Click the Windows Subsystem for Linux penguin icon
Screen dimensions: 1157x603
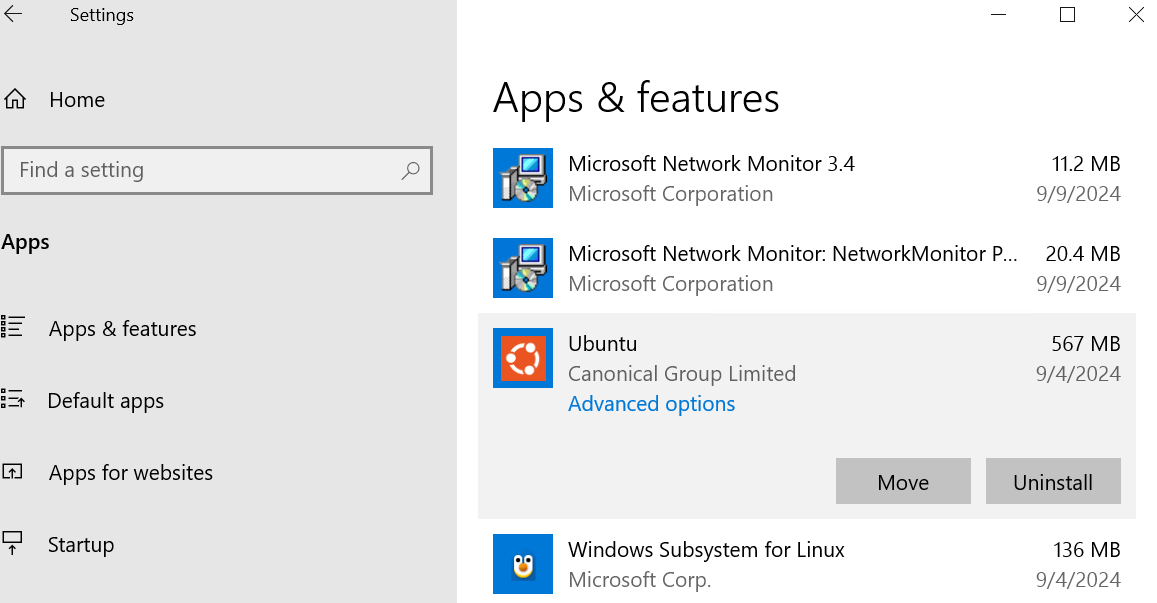click(522, 564)
